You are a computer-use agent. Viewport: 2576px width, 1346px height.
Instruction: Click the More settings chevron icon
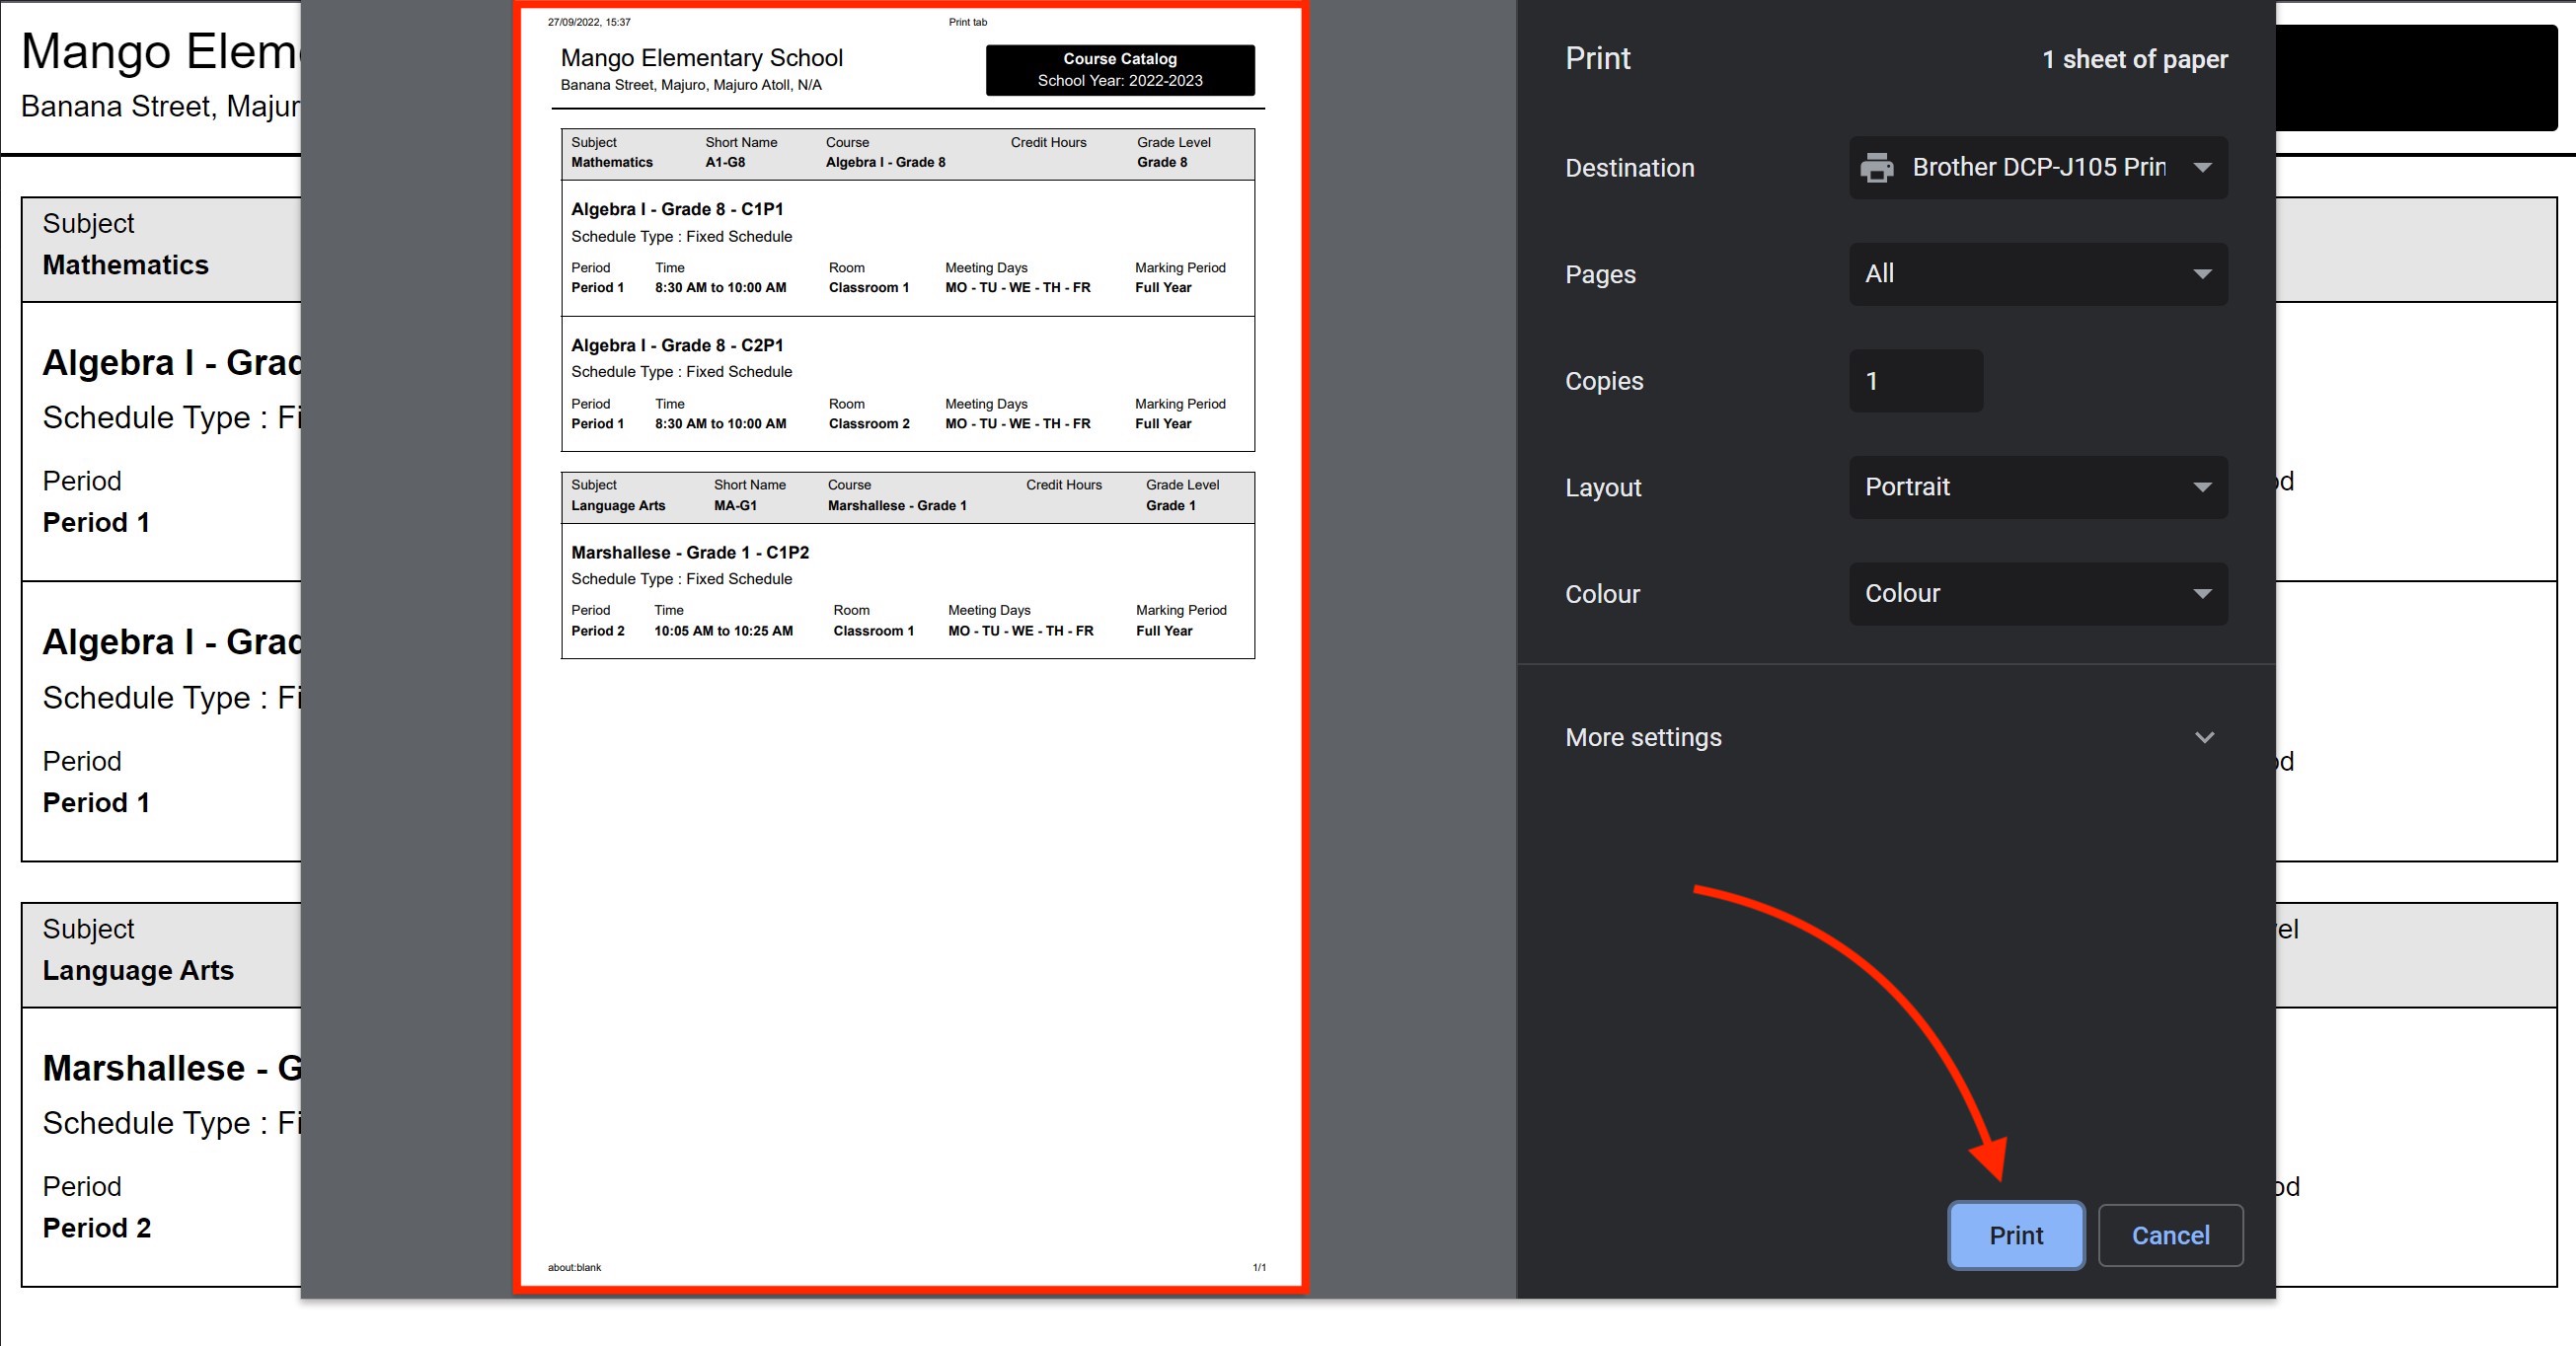coord(2204,737)
